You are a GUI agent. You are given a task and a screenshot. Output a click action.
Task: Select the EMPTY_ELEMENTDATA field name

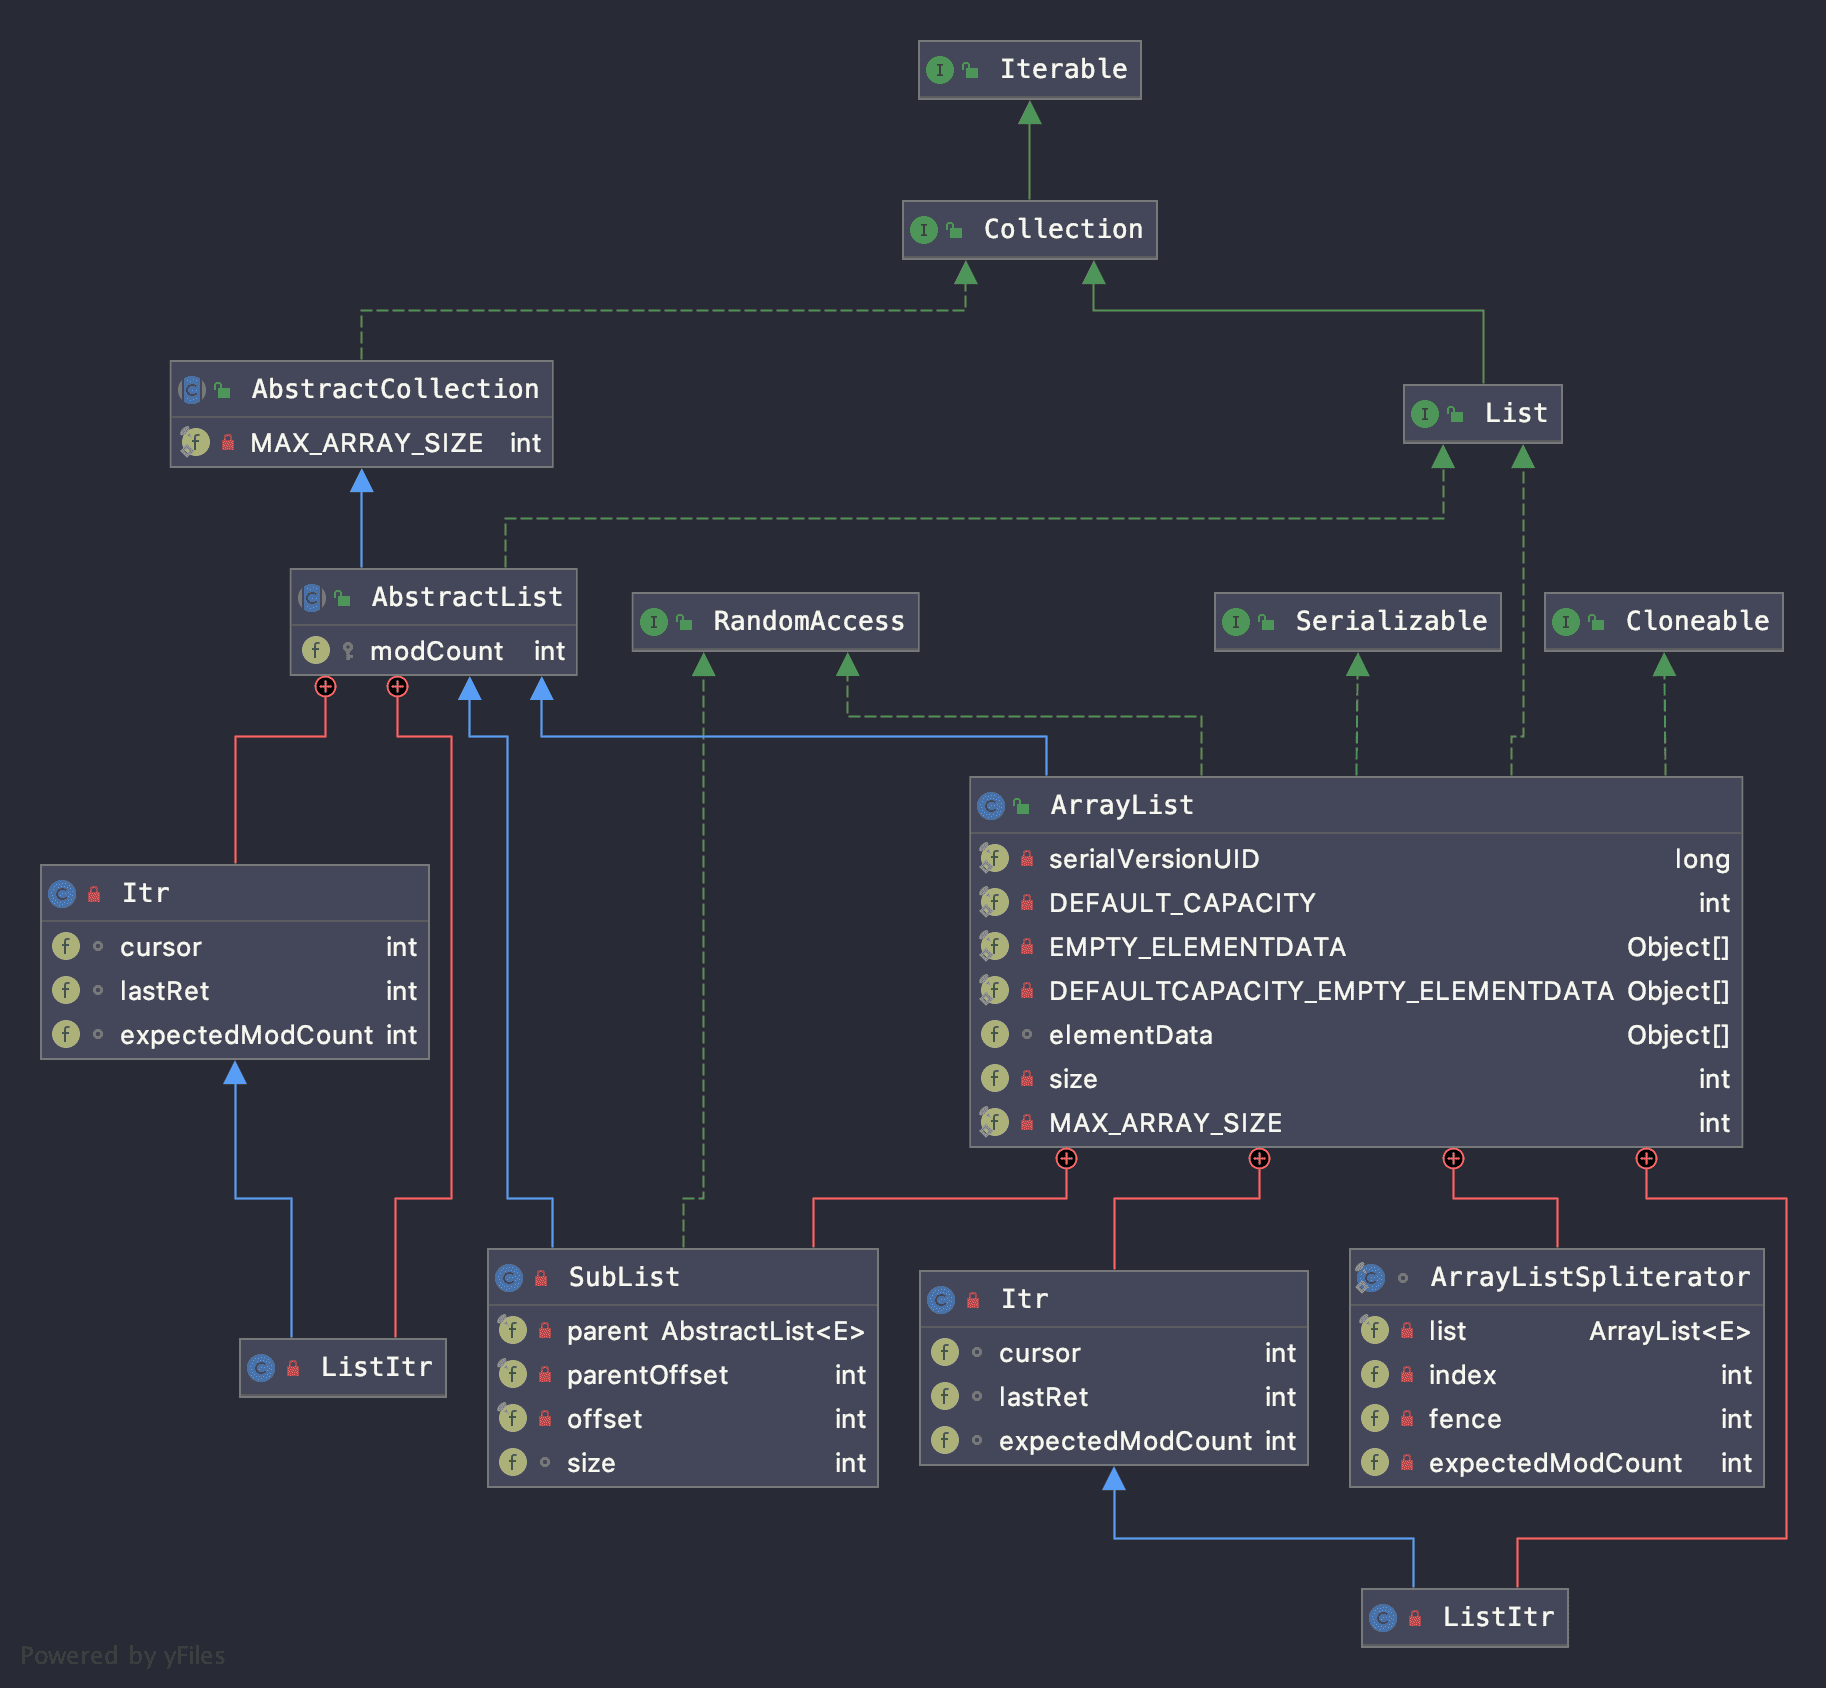coord(1196,947)
